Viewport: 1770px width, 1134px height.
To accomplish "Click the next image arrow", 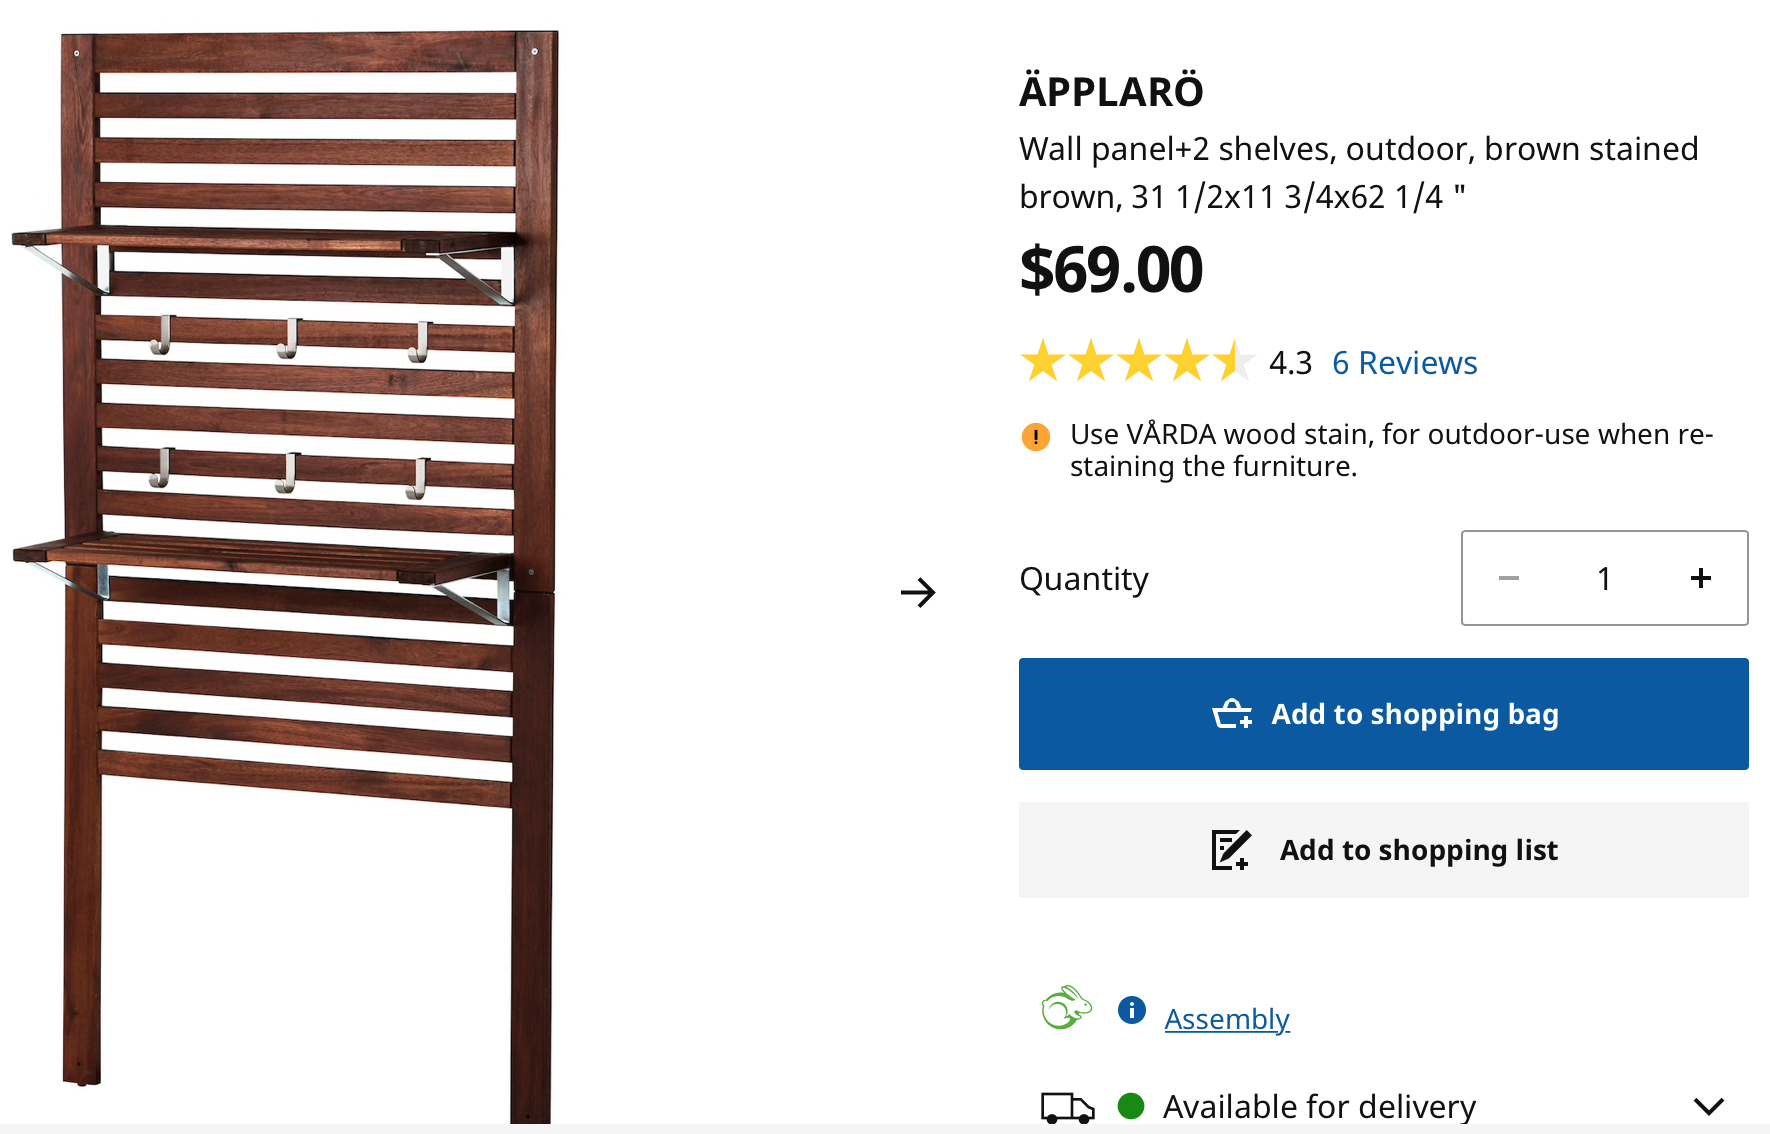I will pos(917,592).
